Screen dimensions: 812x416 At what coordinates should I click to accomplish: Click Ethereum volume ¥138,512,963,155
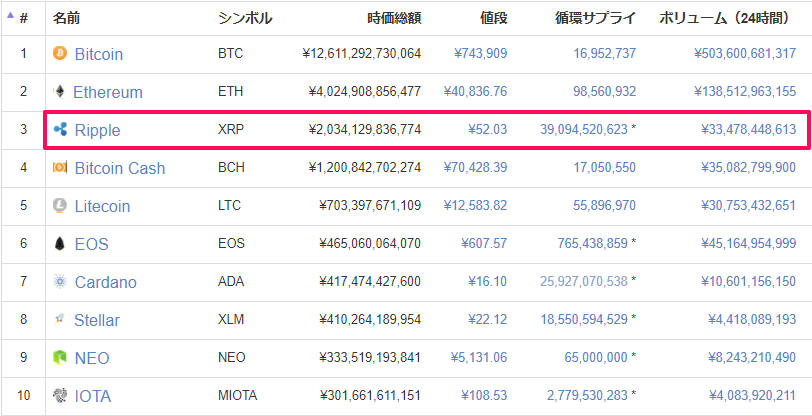[745, 91]
